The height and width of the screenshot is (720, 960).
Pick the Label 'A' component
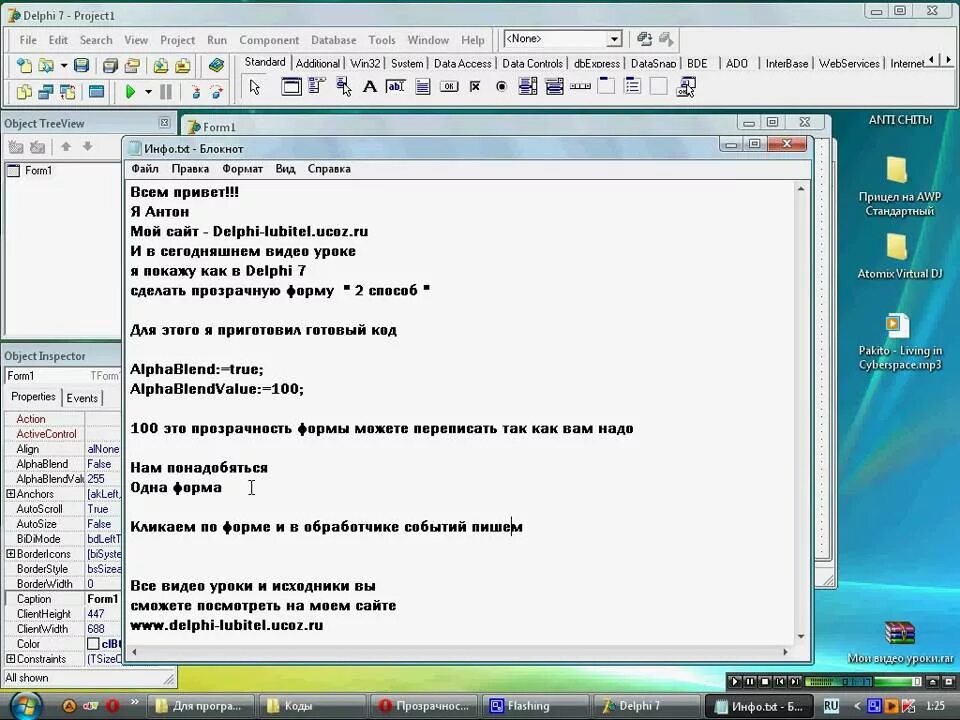click(x=370, y=86)
